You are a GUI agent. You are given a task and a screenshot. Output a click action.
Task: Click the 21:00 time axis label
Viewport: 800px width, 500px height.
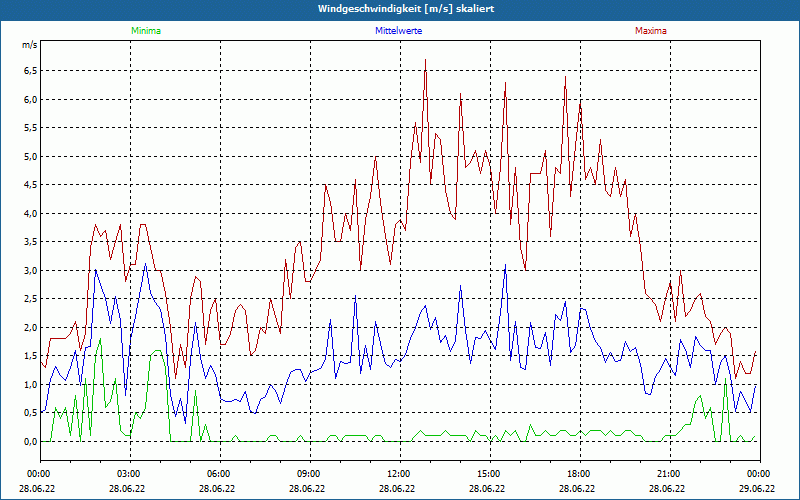click(x=667, y=474)
